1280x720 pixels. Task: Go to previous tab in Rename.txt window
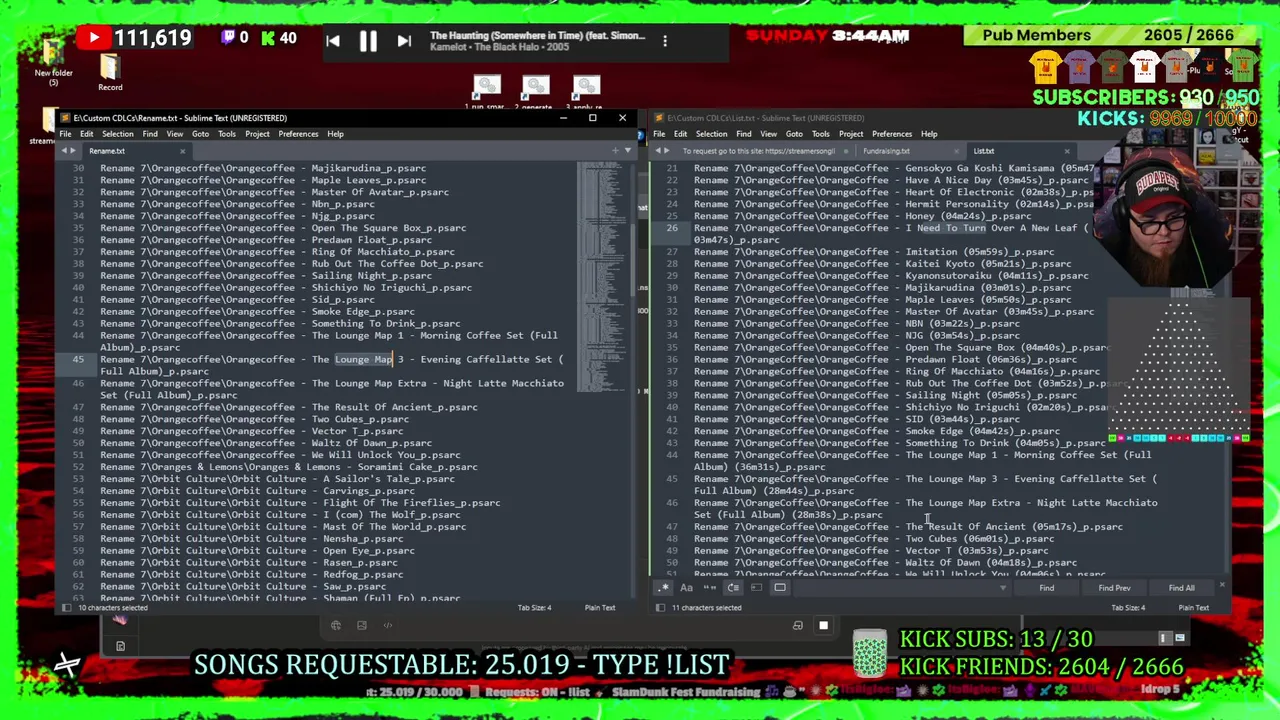[64, 151]
